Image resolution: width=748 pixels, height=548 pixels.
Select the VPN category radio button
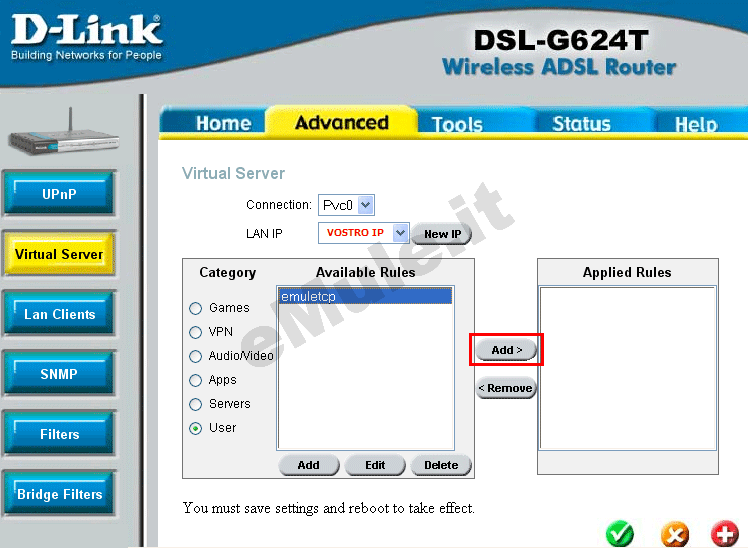[x=196, y=332]
